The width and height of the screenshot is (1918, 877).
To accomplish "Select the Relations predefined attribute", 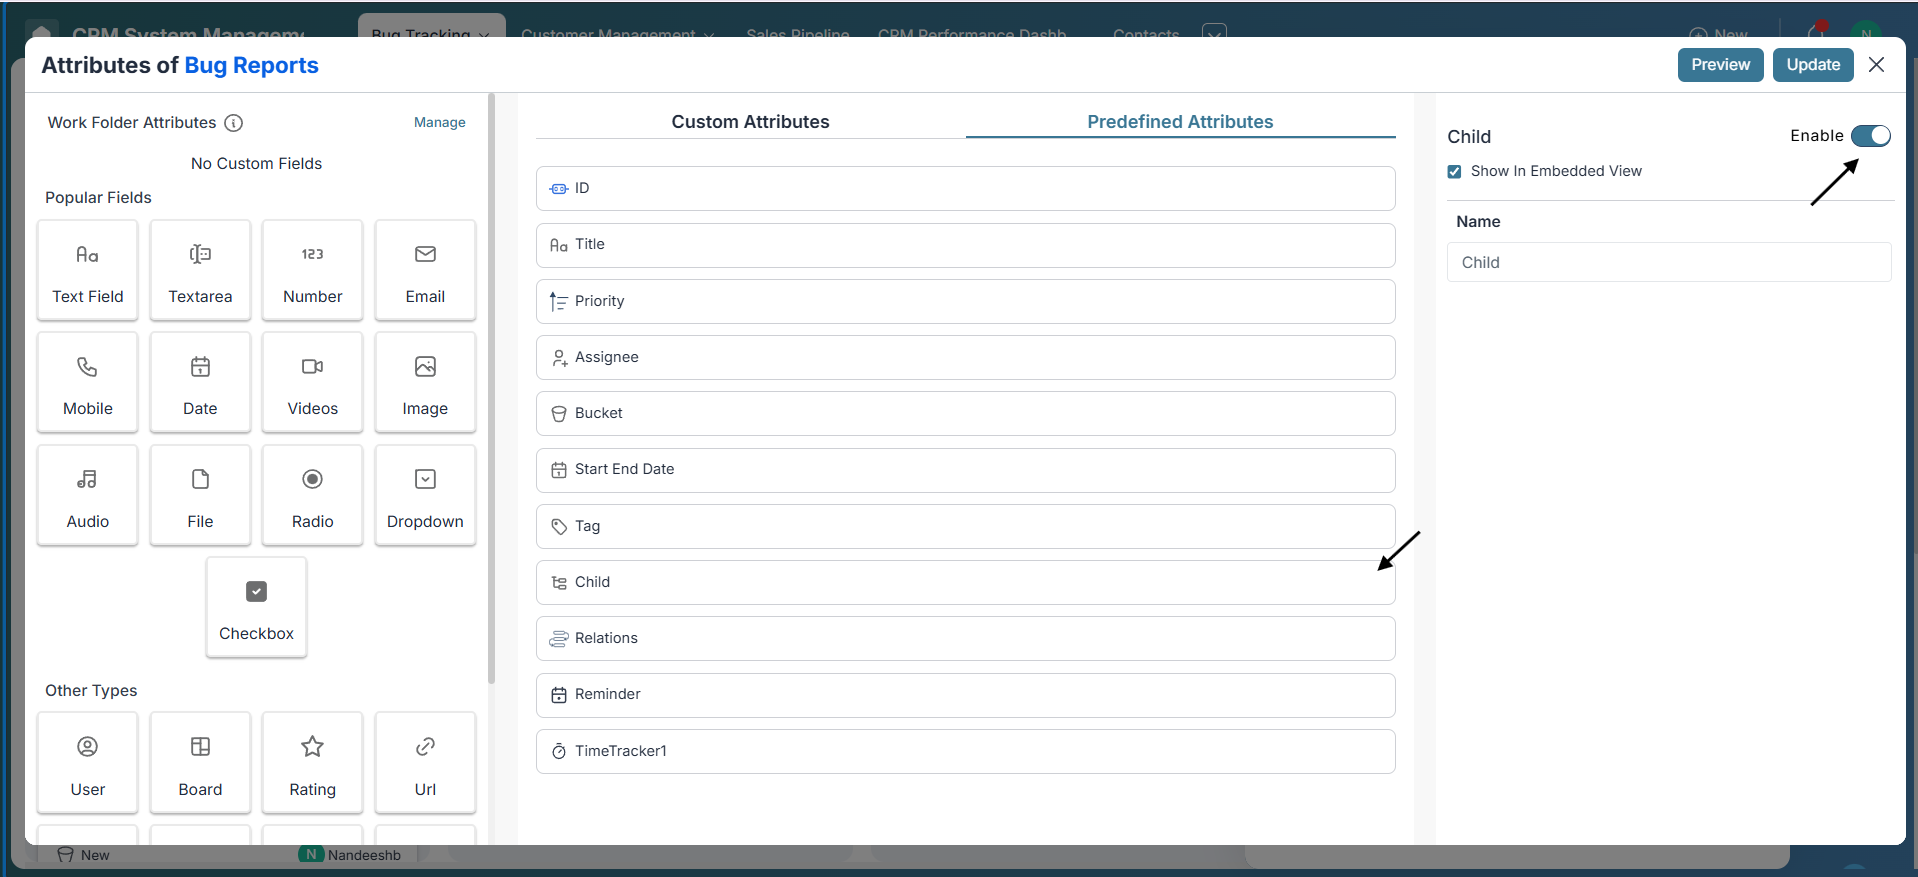I will coord(965,638).
